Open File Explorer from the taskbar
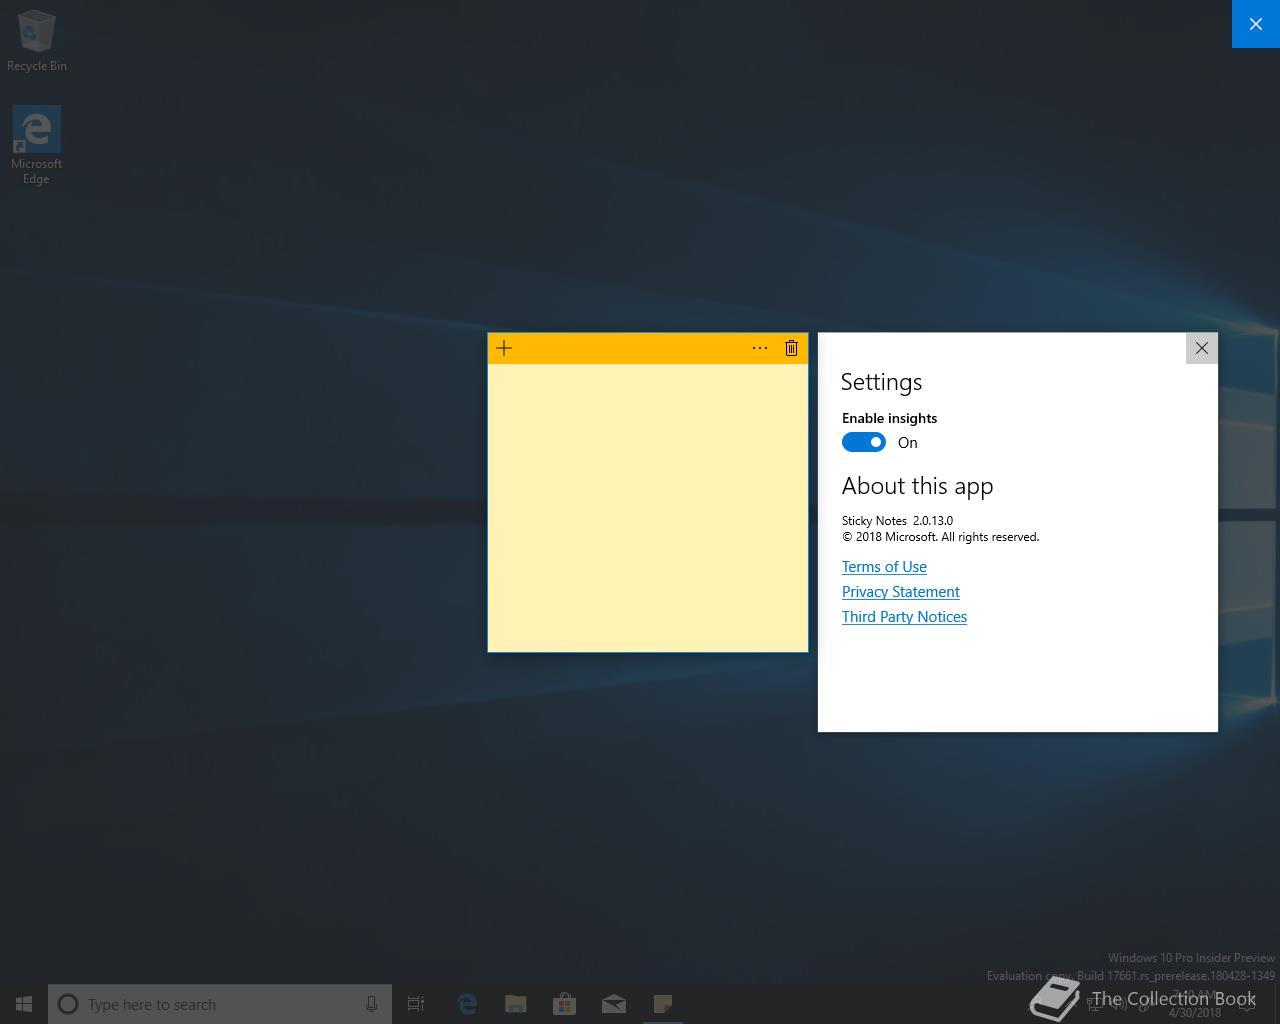This screenshot has width=1280, height=1024. pos(516,1004)
